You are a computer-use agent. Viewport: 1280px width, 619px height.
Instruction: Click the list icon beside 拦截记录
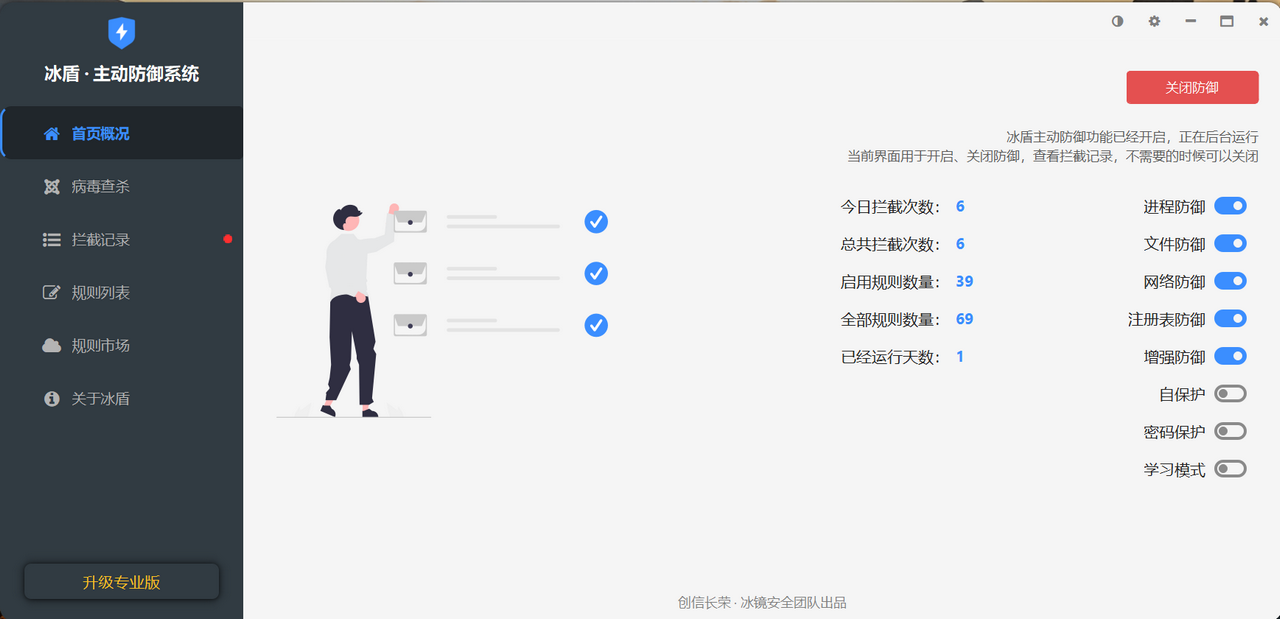point(51,240)
